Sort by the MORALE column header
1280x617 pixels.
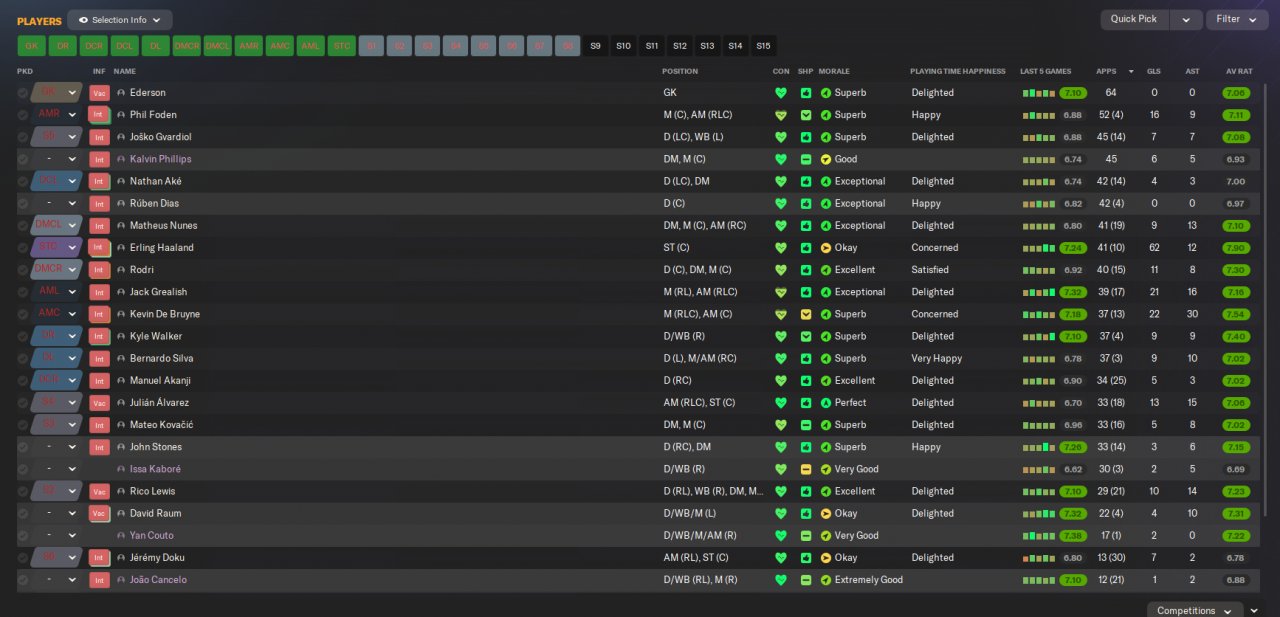click(x=834, y=72)
